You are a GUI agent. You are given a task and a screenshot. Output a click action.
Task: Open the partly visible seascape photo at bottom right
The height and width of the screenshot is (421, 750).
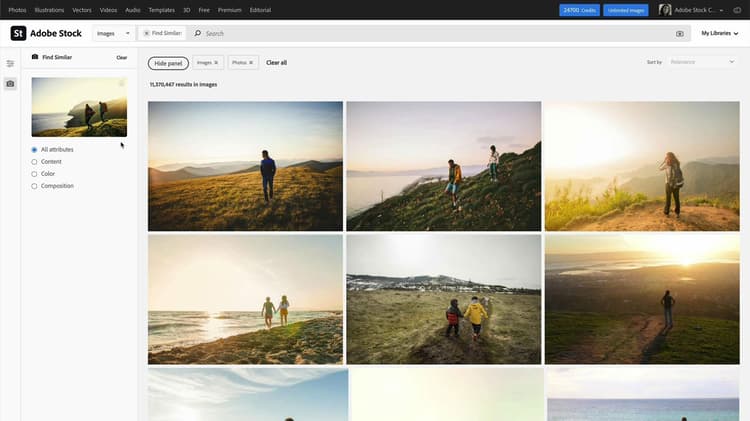[x=643, y=394]
